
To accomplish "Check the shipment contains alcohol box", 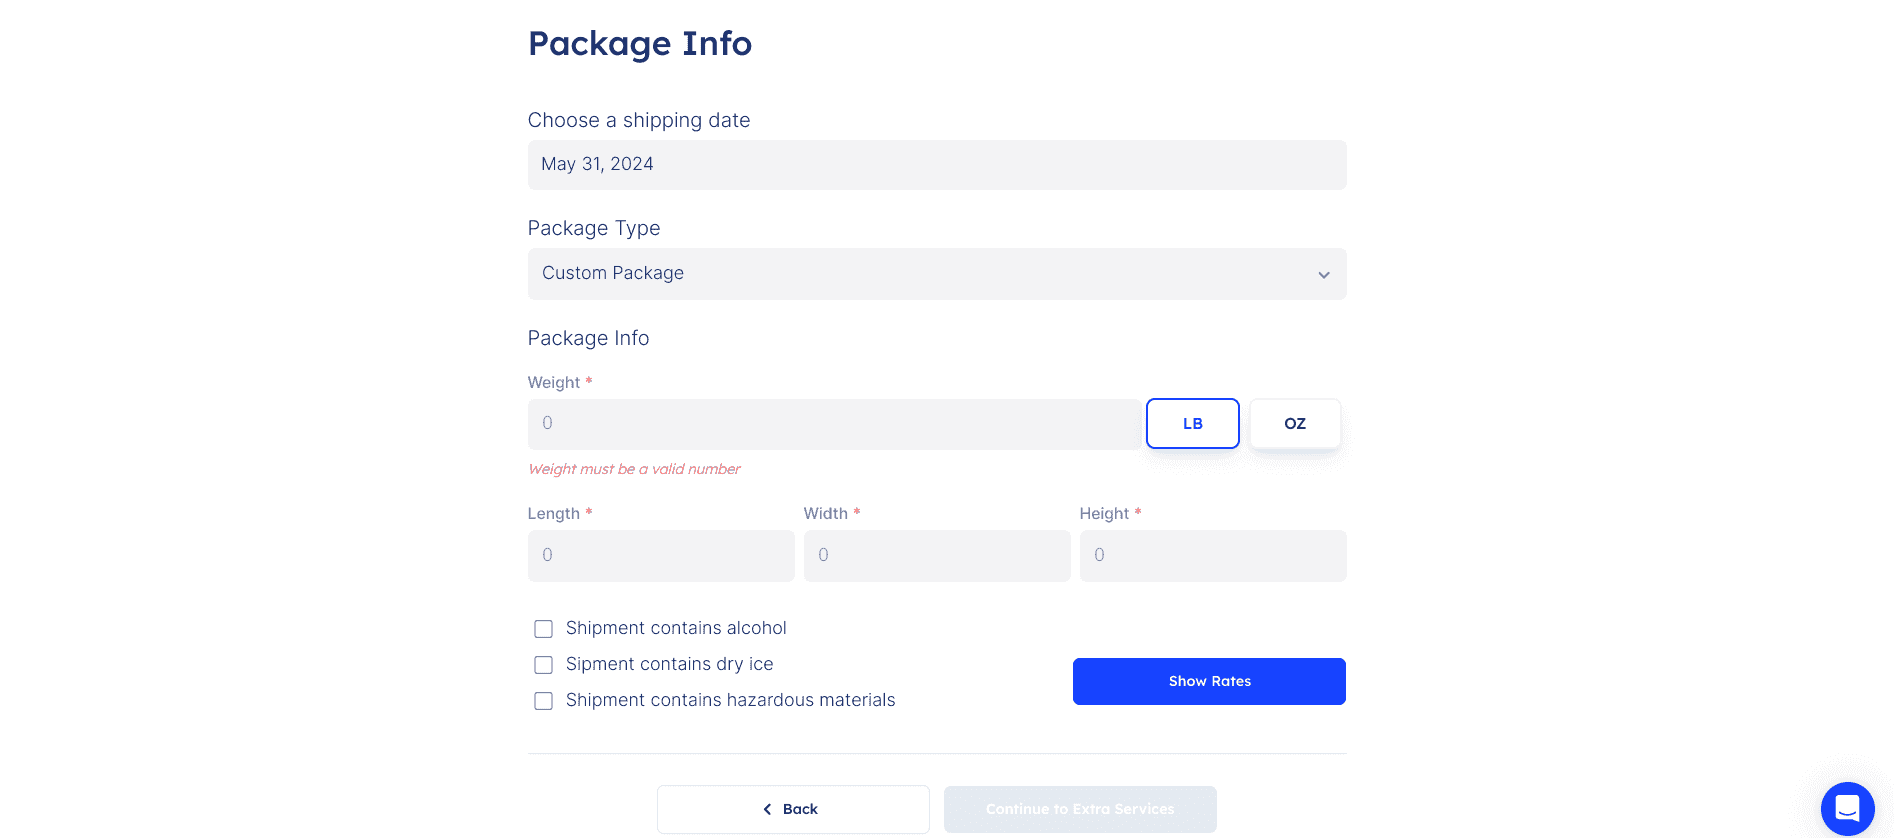I will pos(543,628).
